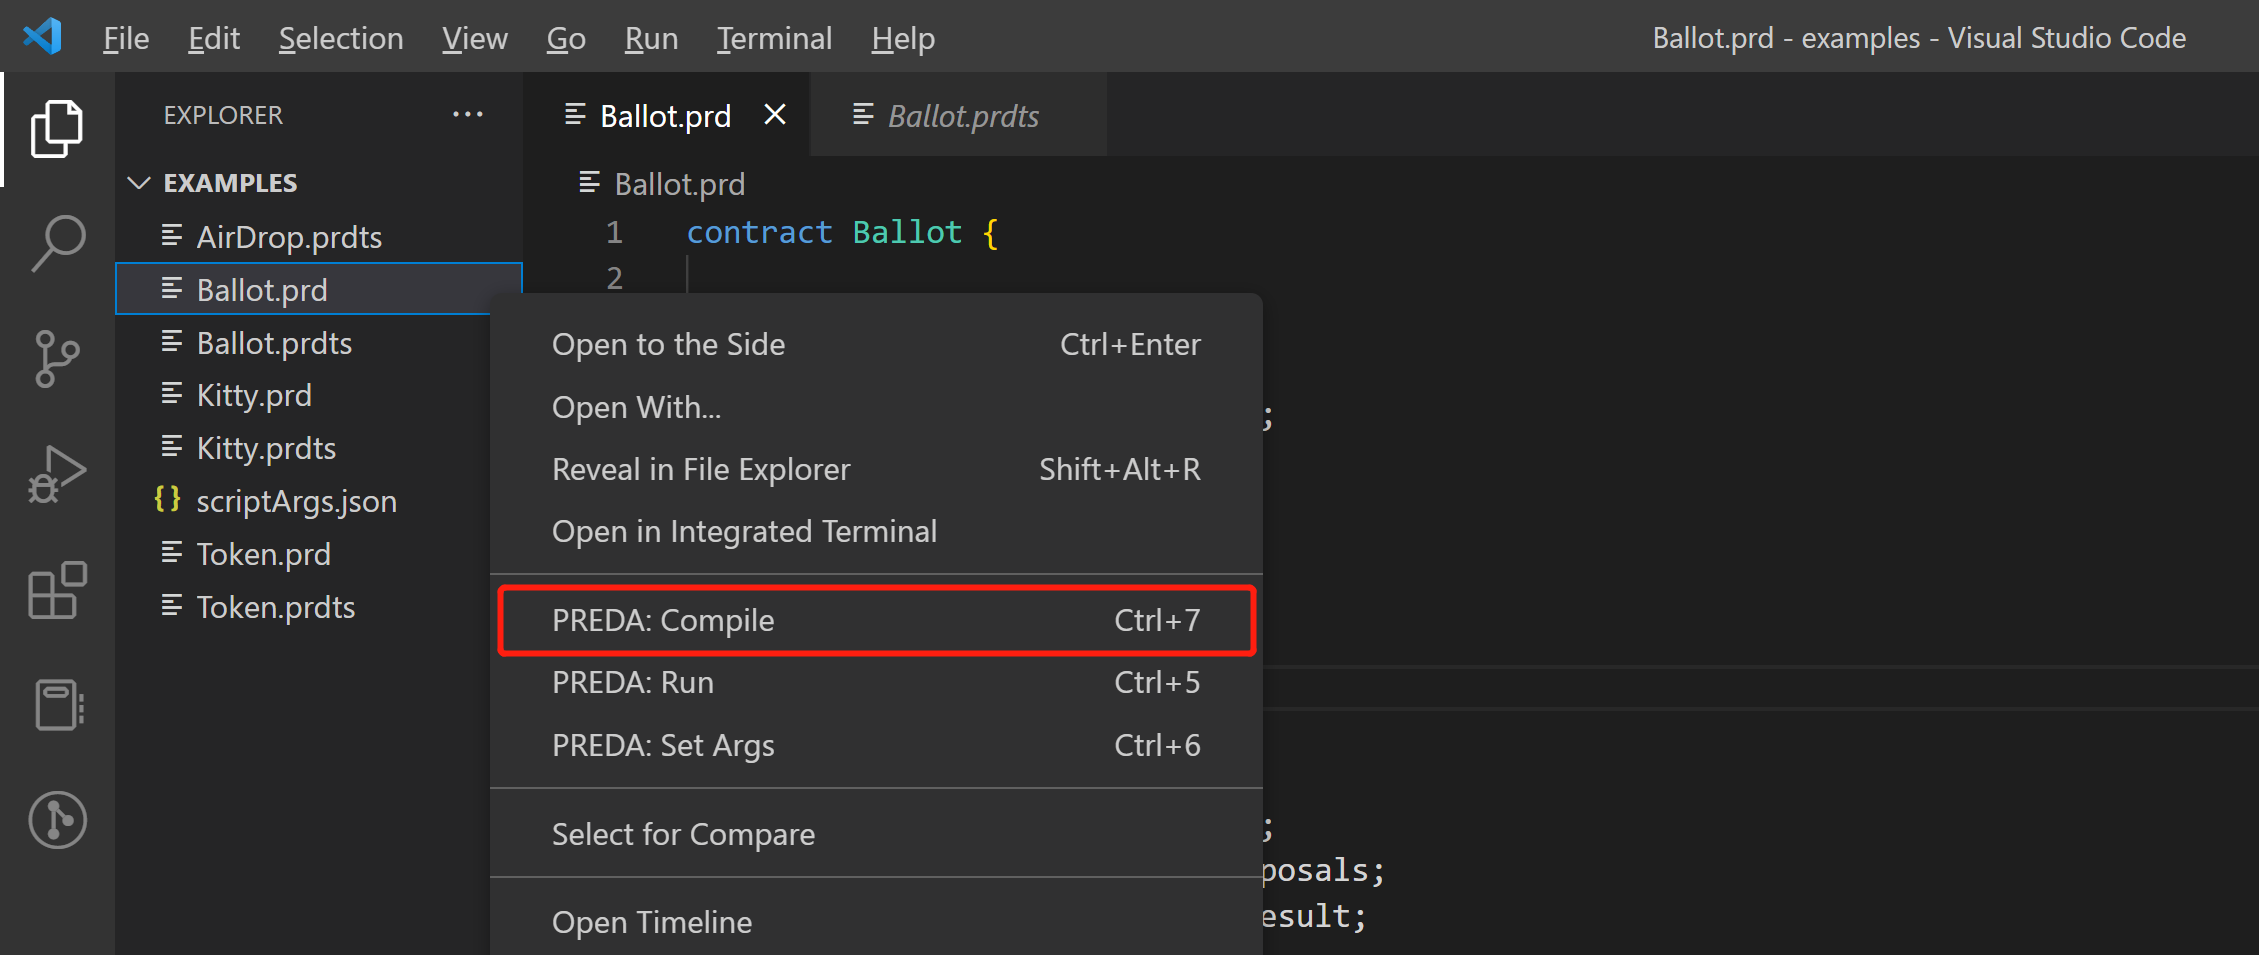The width and height of the screenshot is (2259, 955).
Task: Select Ballot.prd in the explorer tree
Action: (x=319, y=289)
